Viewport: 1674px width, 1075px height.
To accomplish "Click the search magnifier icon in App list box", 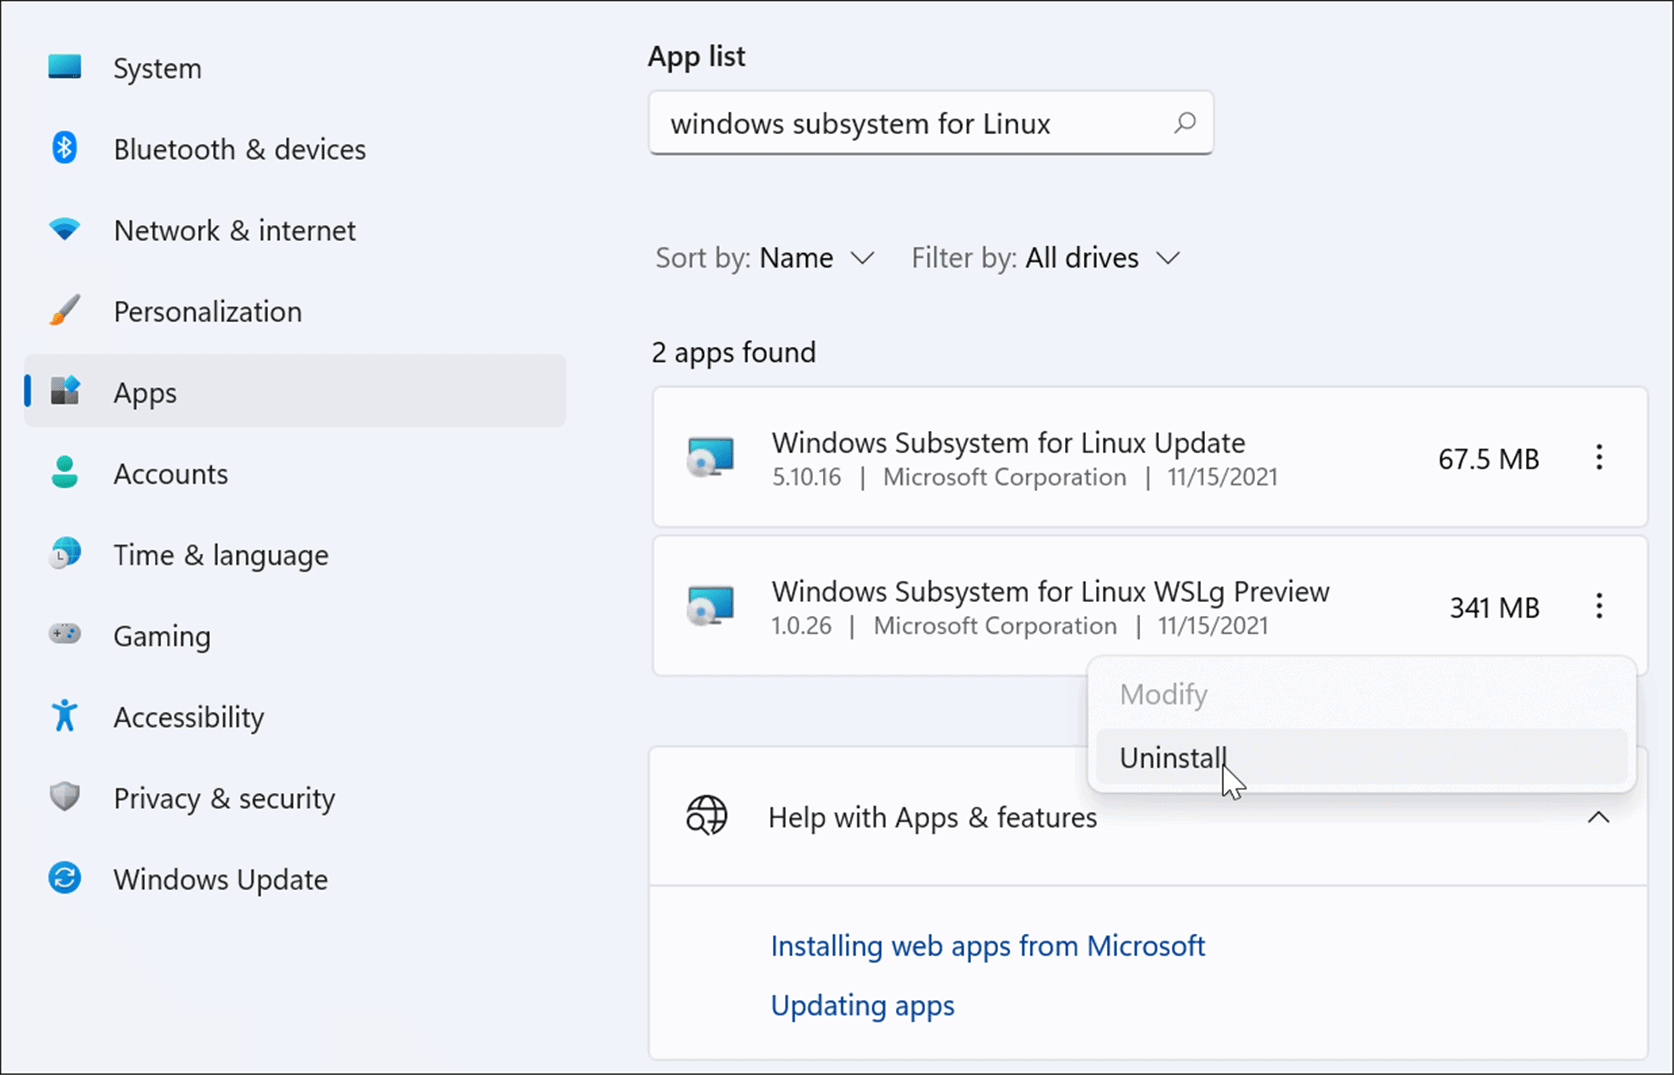I will click(x=1185, y=123).
